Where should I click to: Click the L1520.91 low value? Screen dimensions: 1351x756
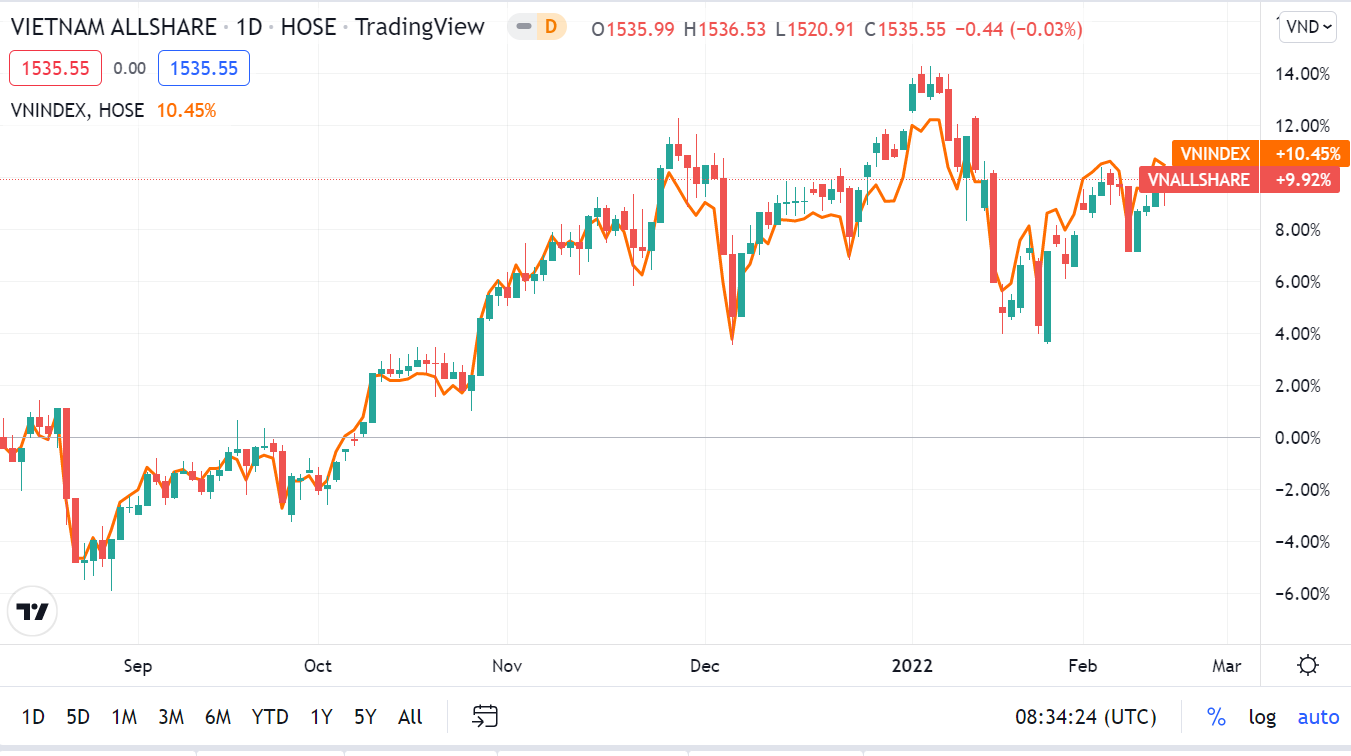click(815, 29)
